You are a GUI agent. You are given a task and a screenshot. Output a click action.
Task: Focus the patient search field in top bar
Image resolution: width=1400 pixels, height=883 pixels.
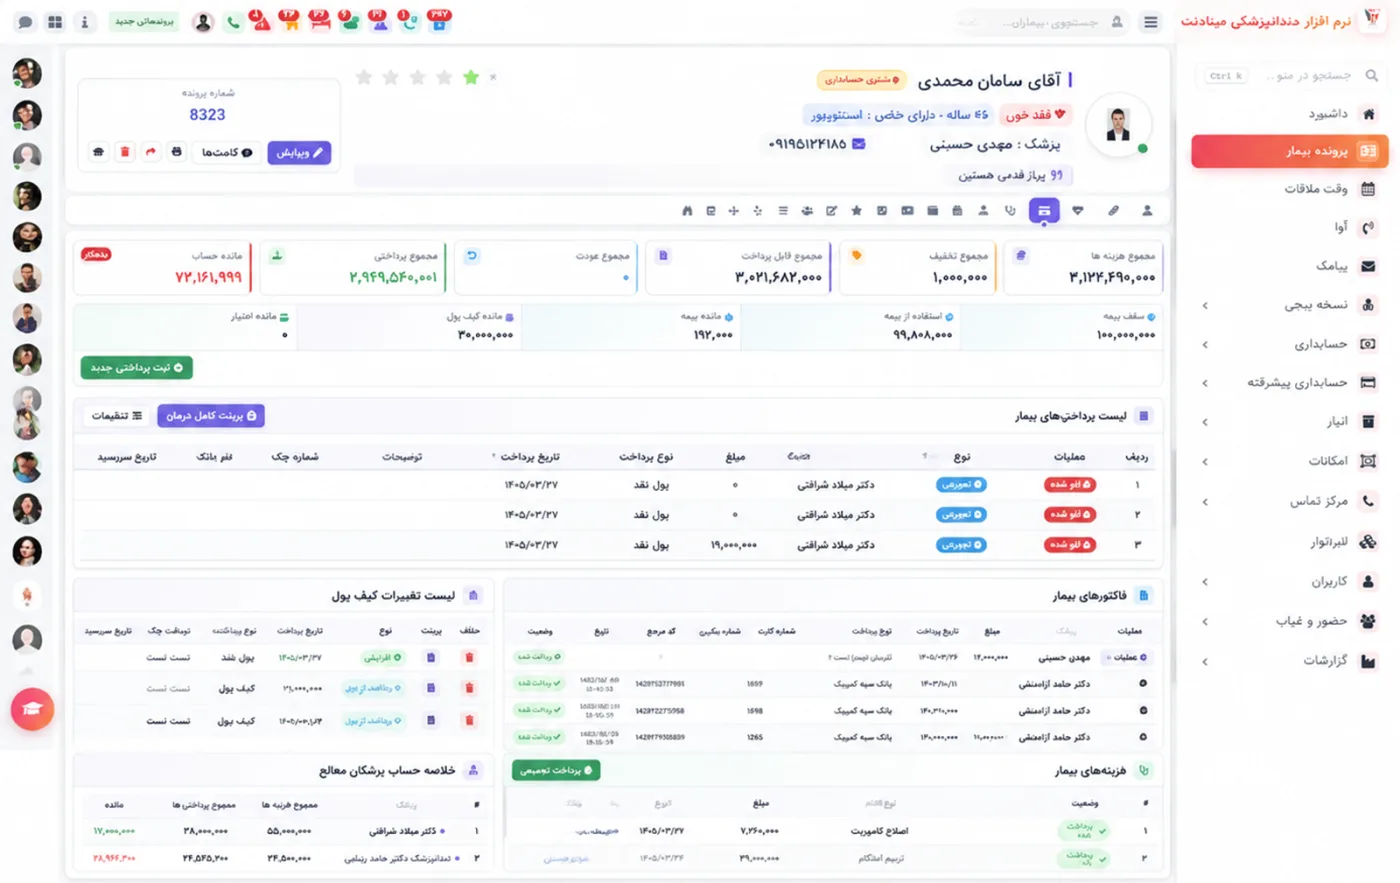coord(1040,22)
